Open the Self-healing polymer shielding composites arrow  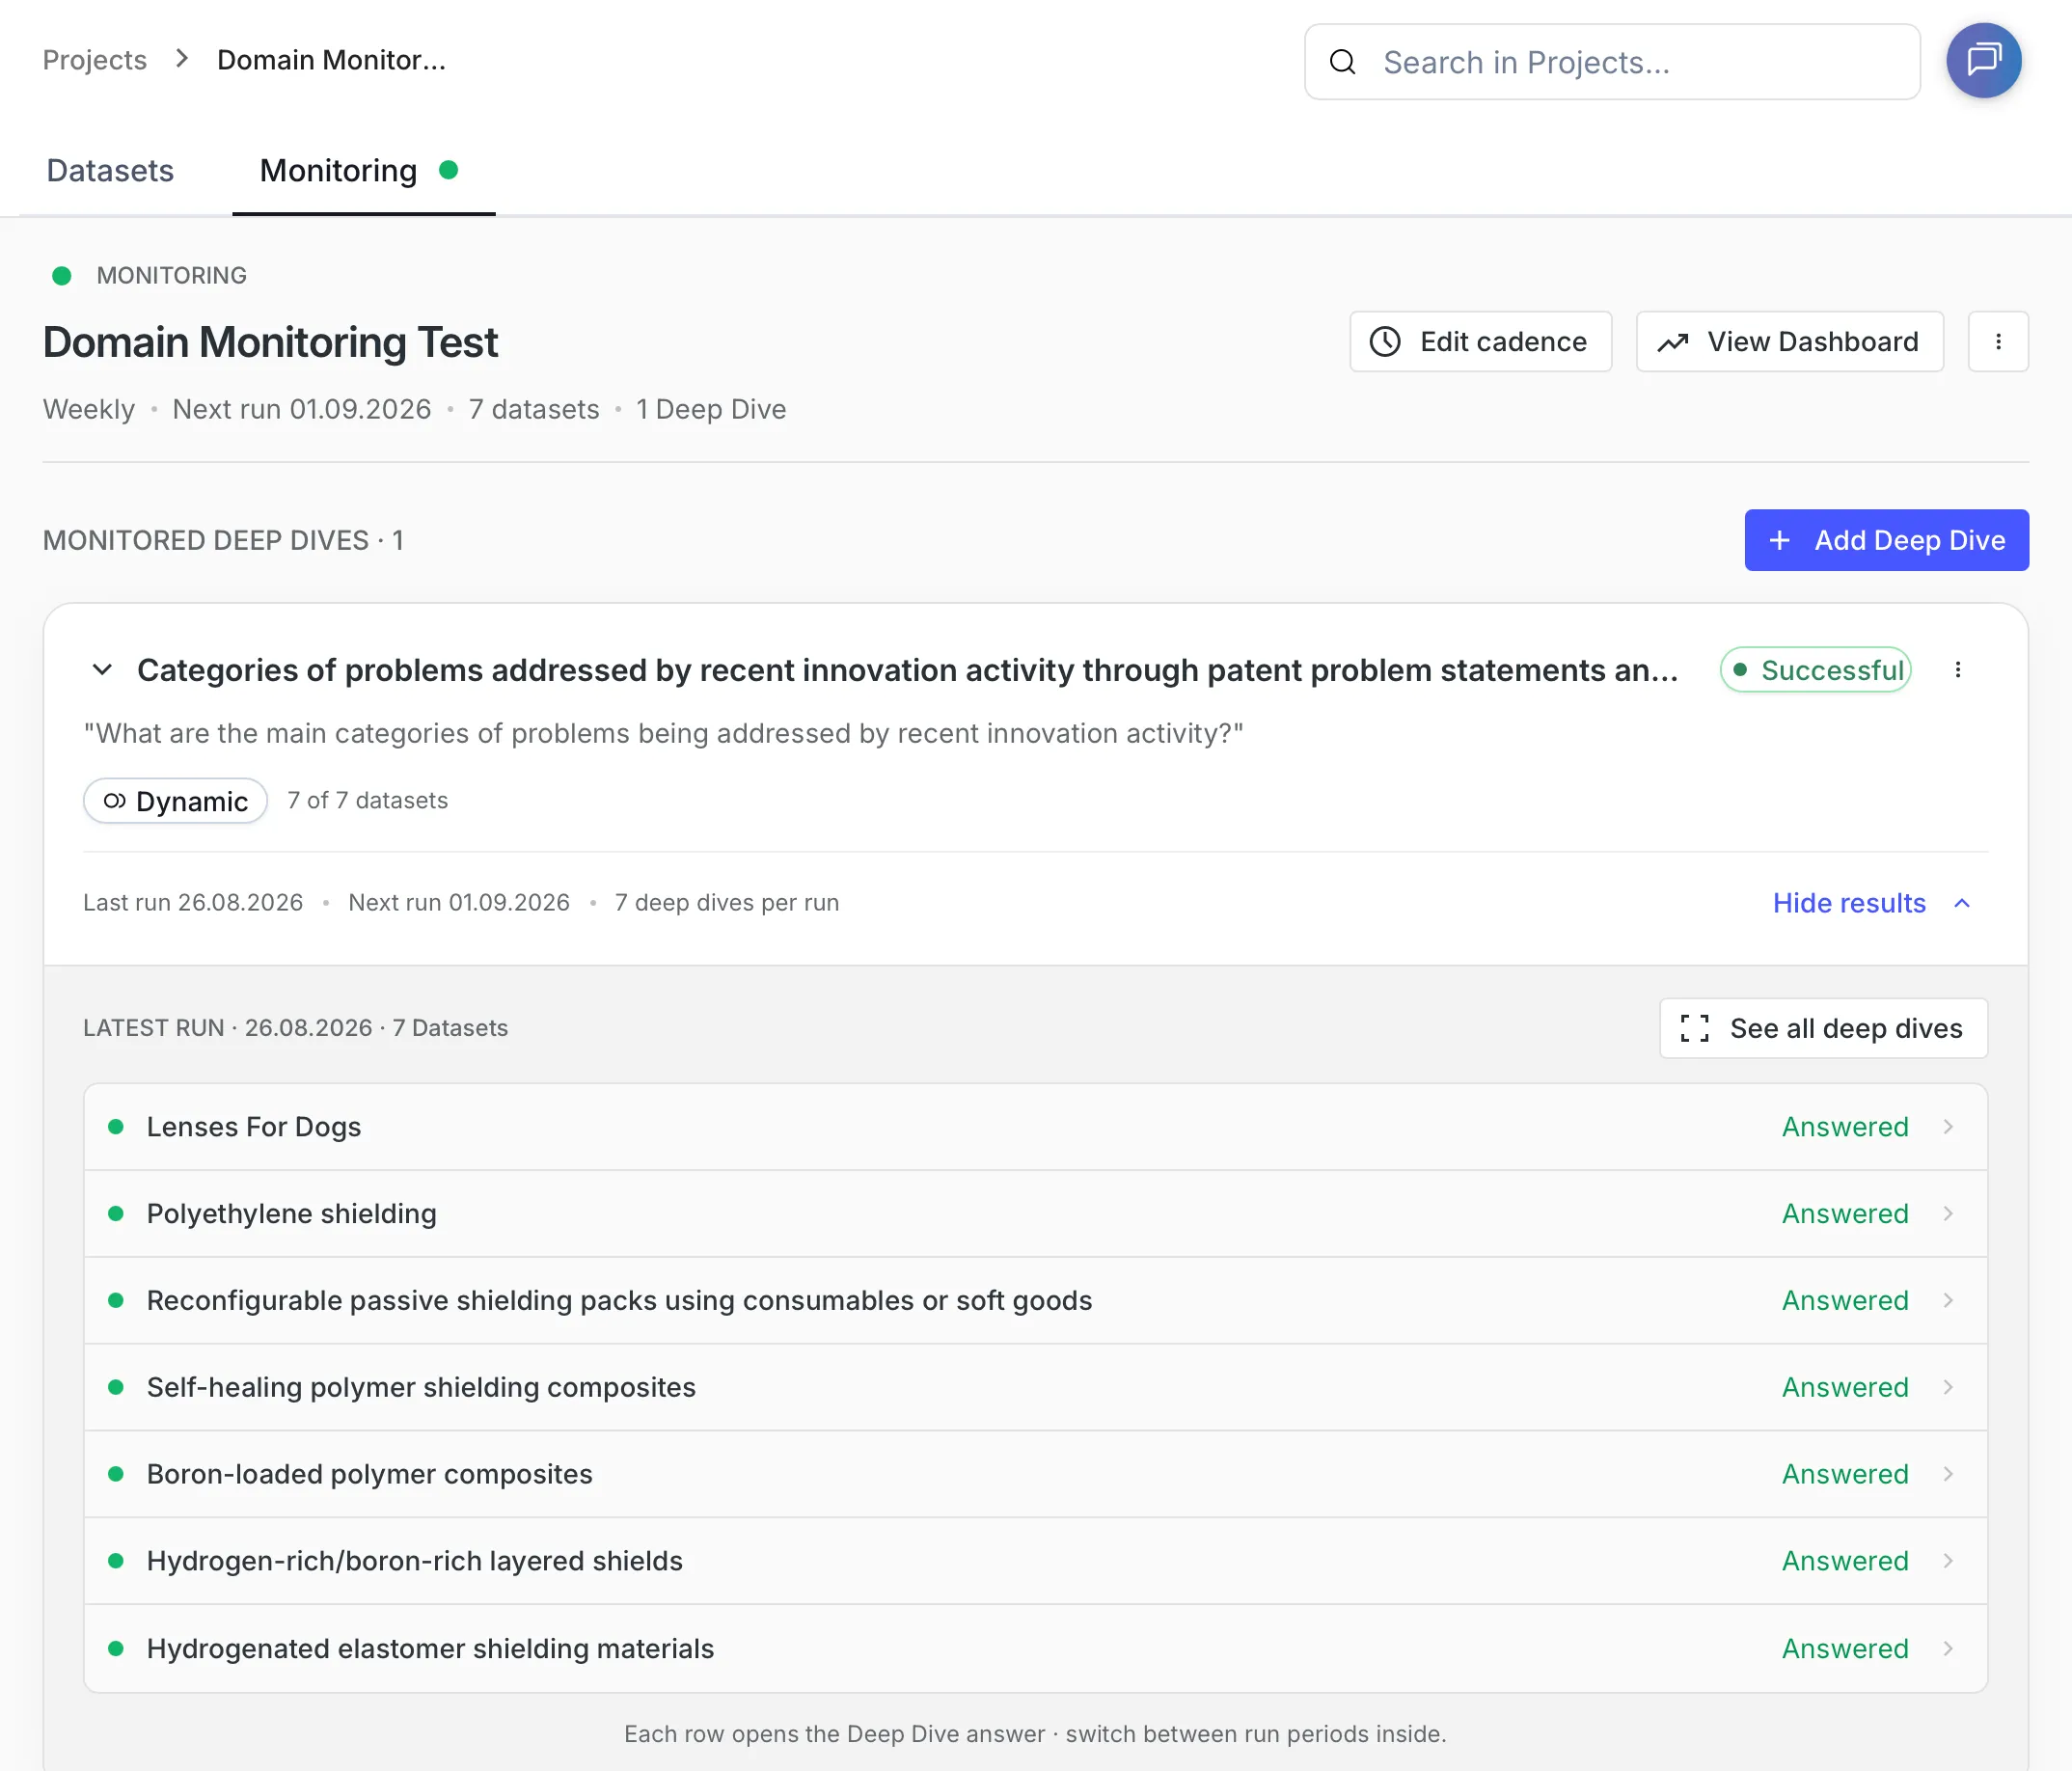point(1948,1387)
